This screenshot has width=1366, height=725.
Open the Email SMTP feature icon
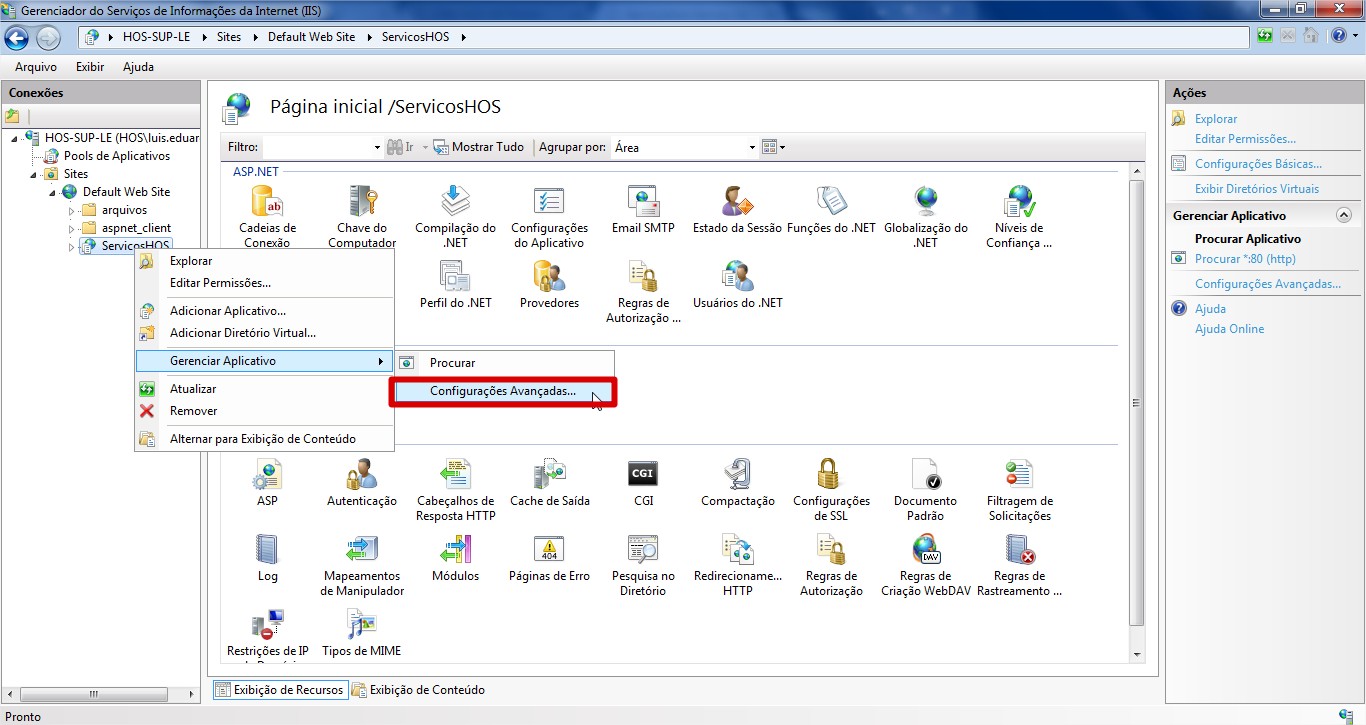pyautogui.click(x=643, y=204)
